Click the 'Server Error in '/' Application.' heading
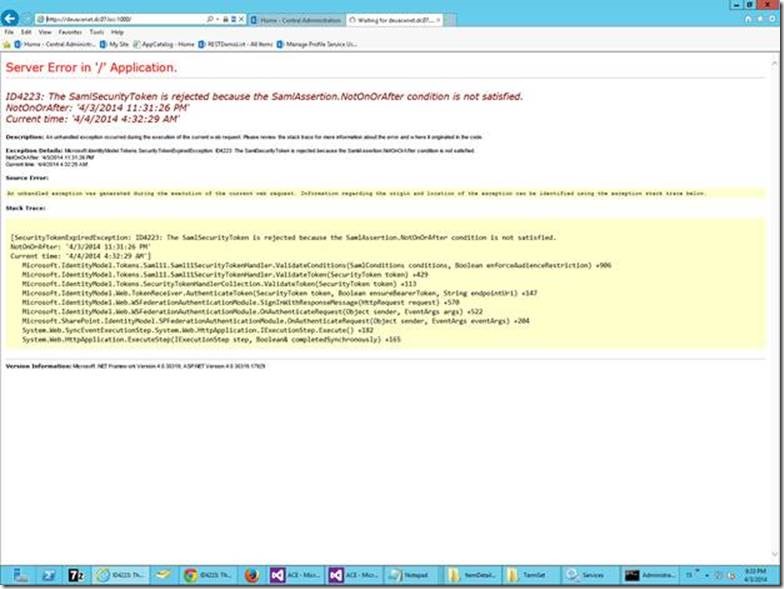Image resolution: width=784 pixels, height=589 pixels. pyautogui.click(x=91, y=68)
